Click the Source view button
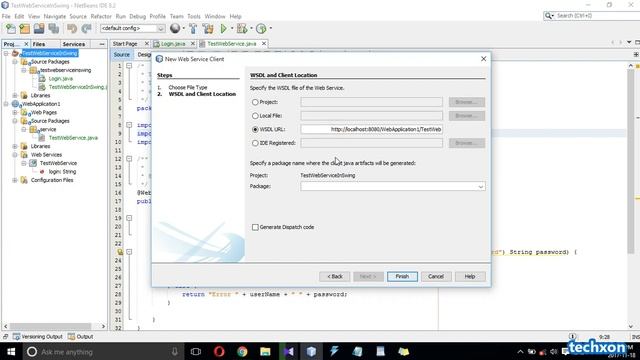The height and width of the screenshot is (360, 640). coord(122,55)
